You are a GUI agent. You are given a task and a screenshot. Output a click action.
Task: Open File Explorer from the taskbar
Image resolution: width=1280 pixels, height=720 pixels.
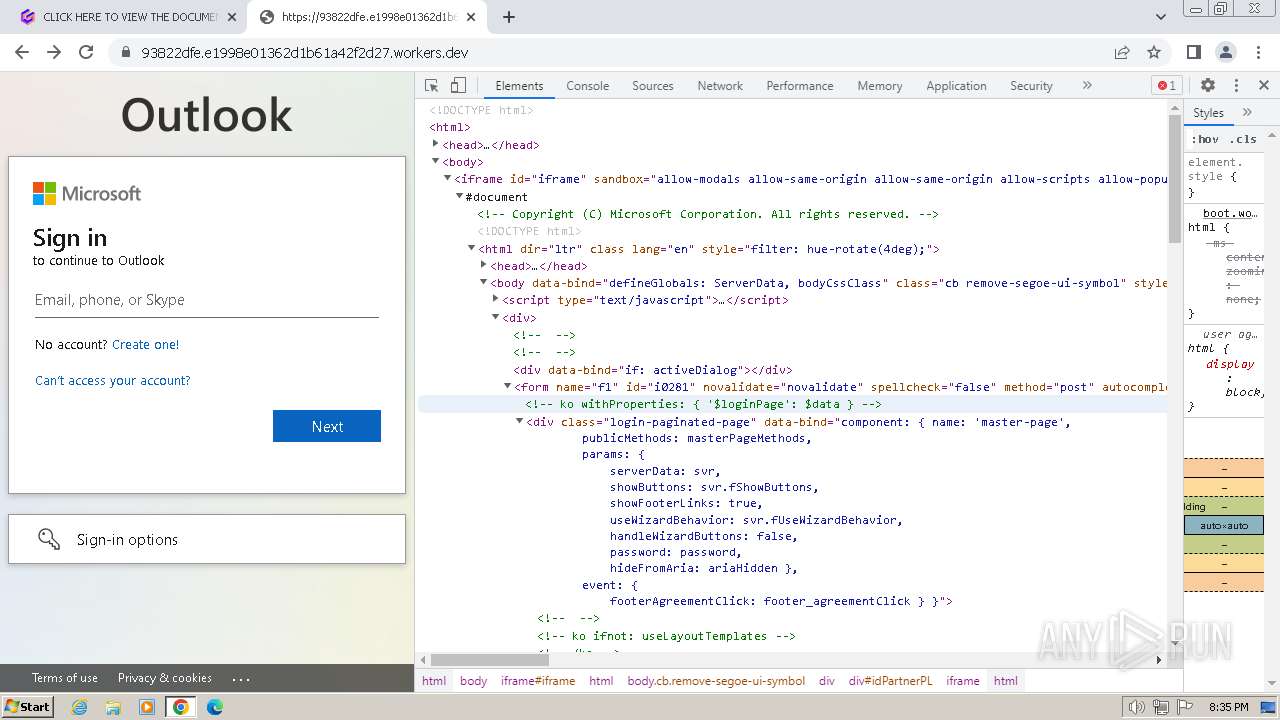113,707
